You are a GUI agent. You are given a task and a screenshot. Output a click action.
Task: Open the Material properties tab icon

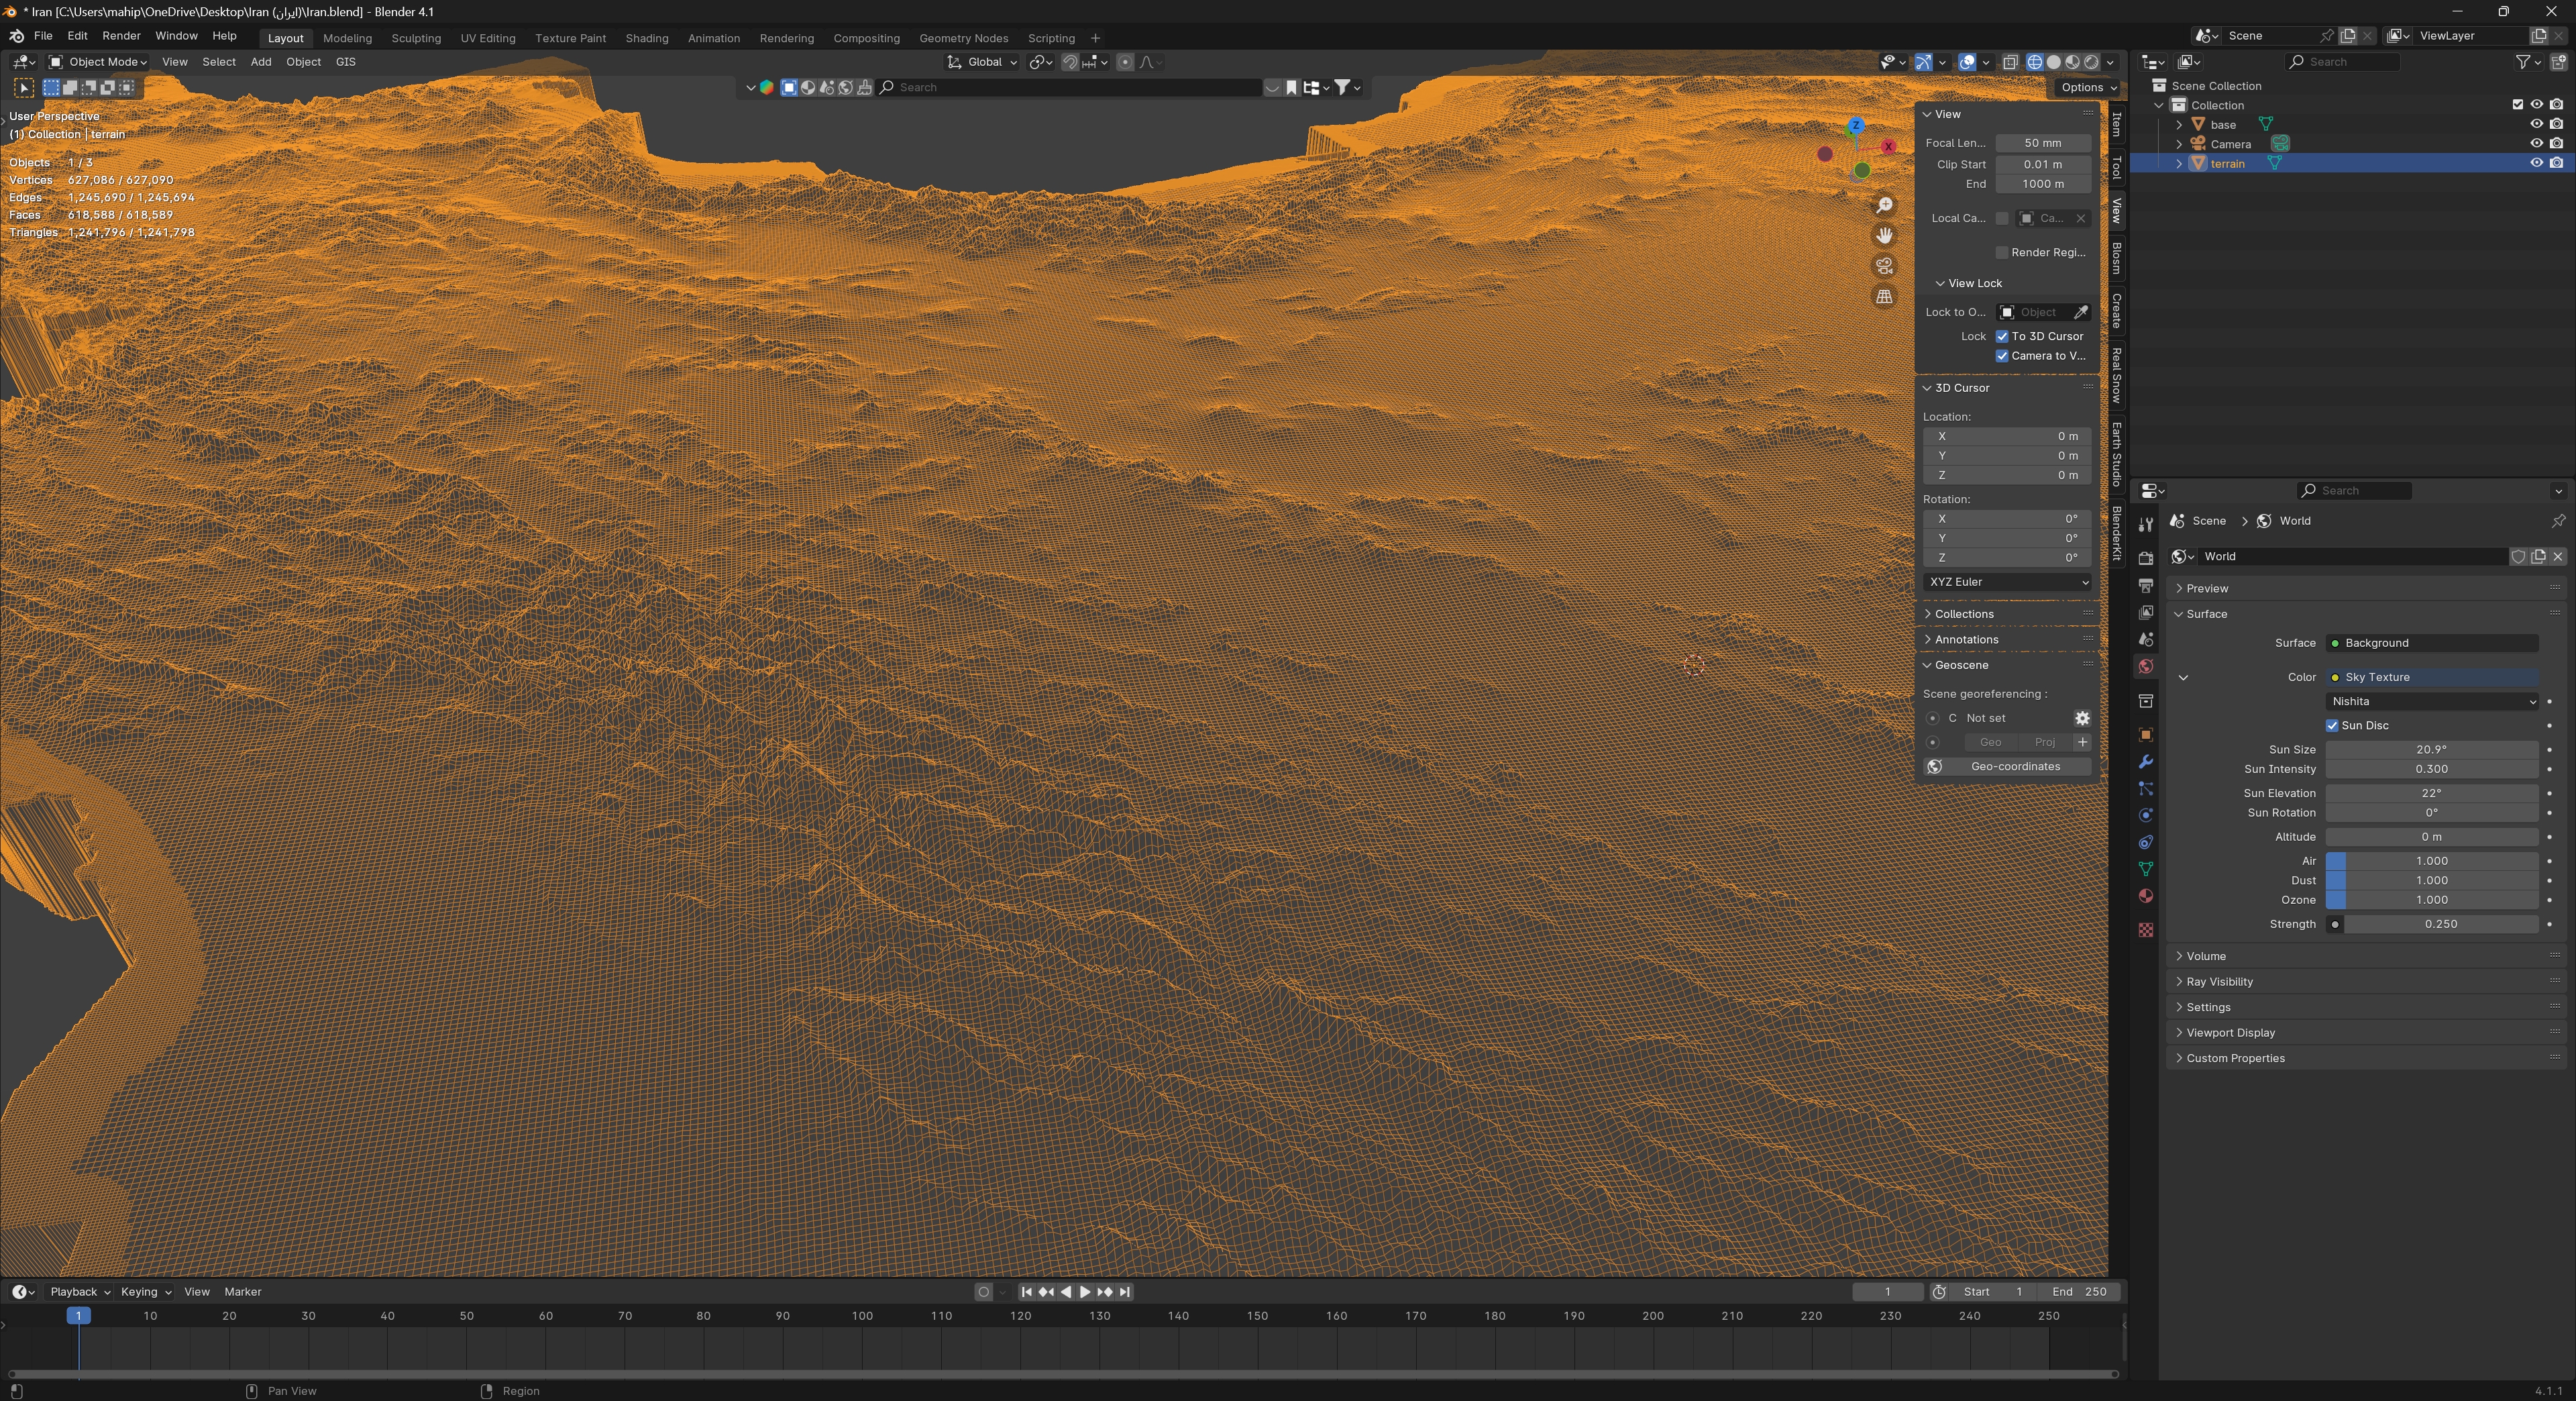click(2145, 896)
